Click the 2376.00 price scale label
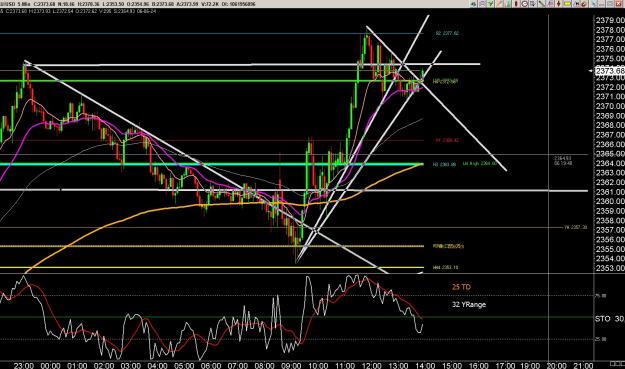This screenshot has height=369, width=625. pyautogui.click(x=610, y=49)
